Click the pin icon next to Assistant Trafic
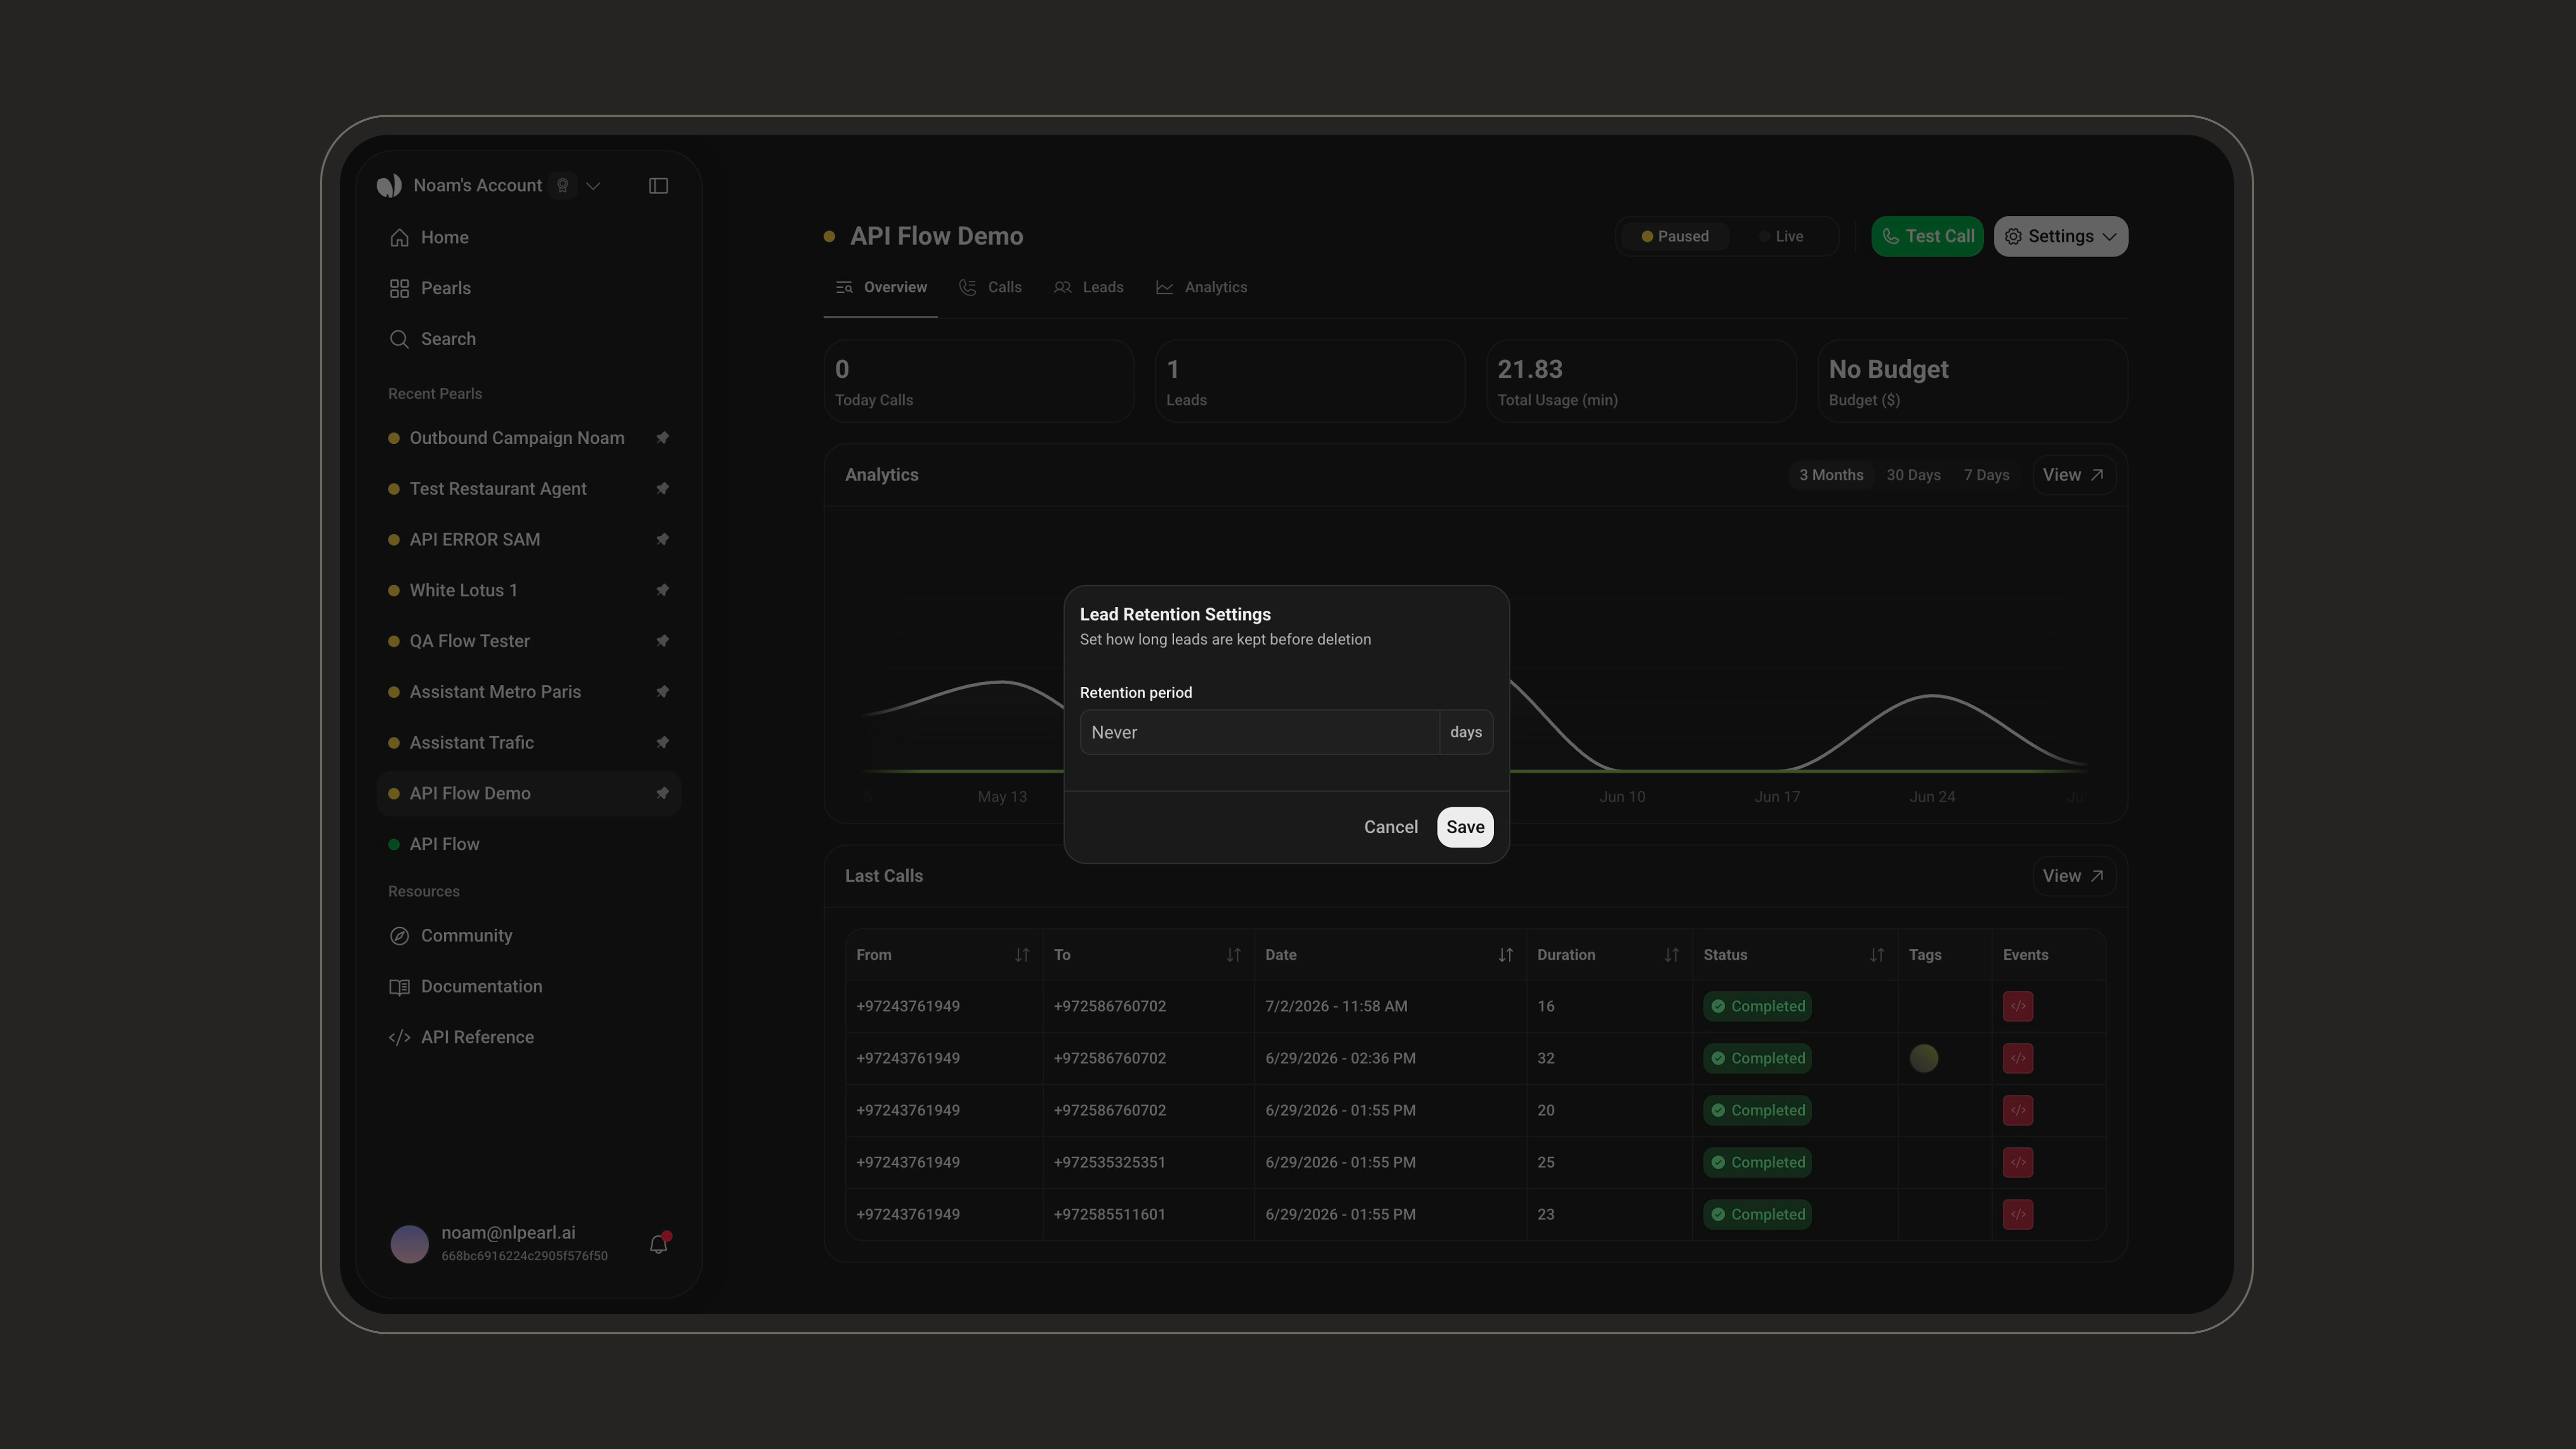The height and width of the screenshot is (1449, 2576). tap(662, 743)
